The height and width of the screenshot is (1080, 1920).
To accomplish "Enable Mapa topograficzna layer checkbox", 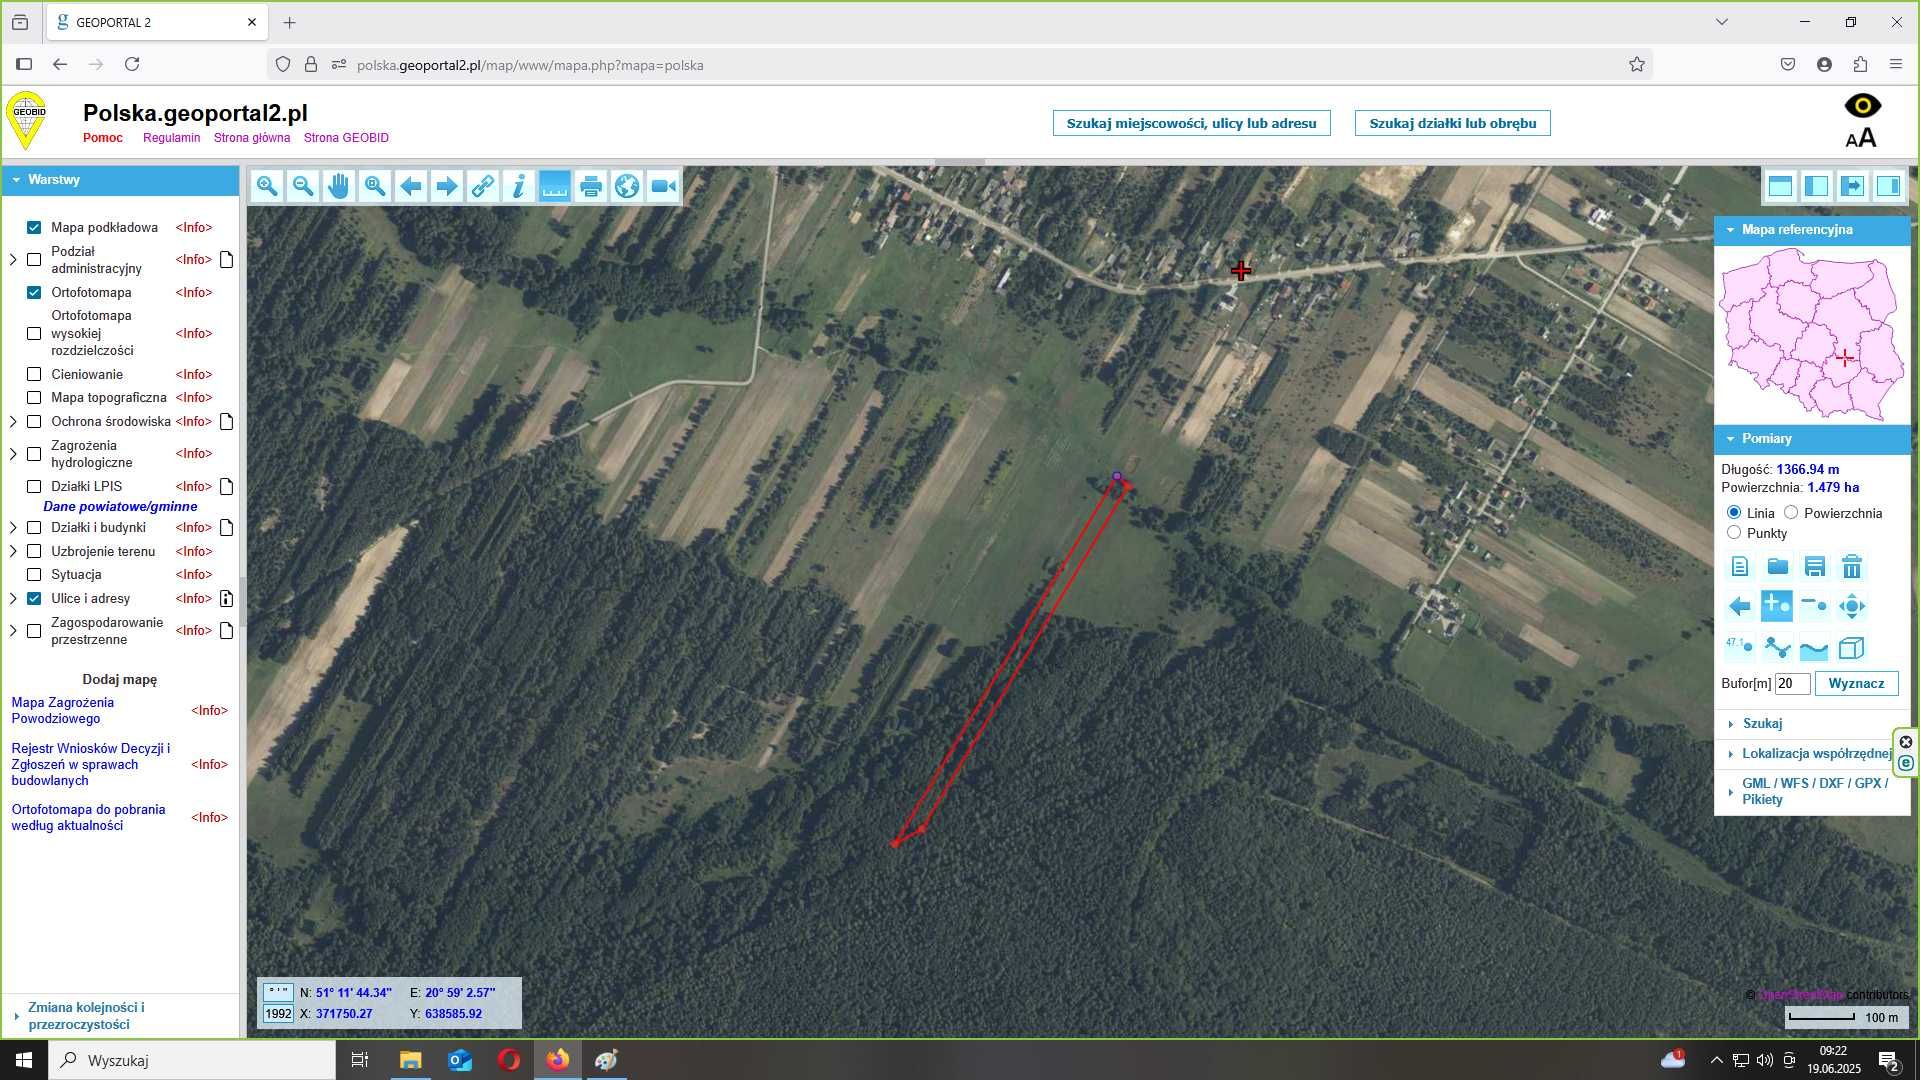I will coord(34,398).
